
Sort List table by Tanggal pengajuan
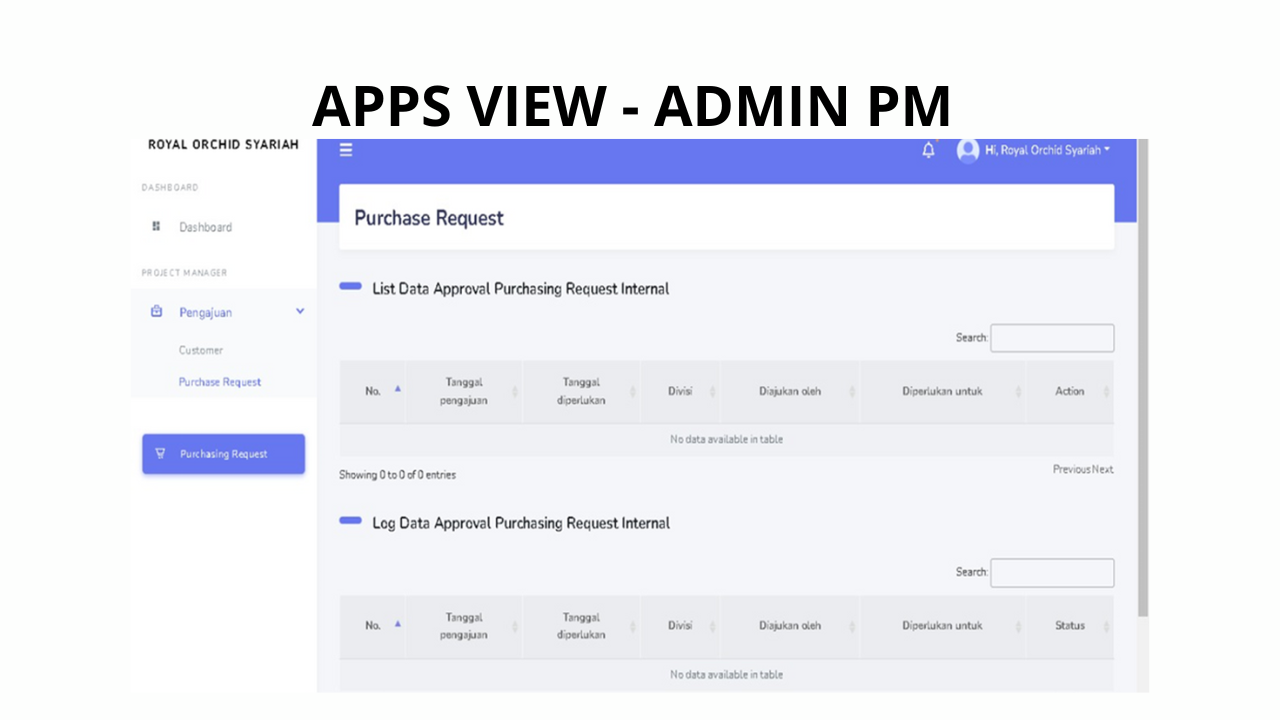click(x=464, y=391)
